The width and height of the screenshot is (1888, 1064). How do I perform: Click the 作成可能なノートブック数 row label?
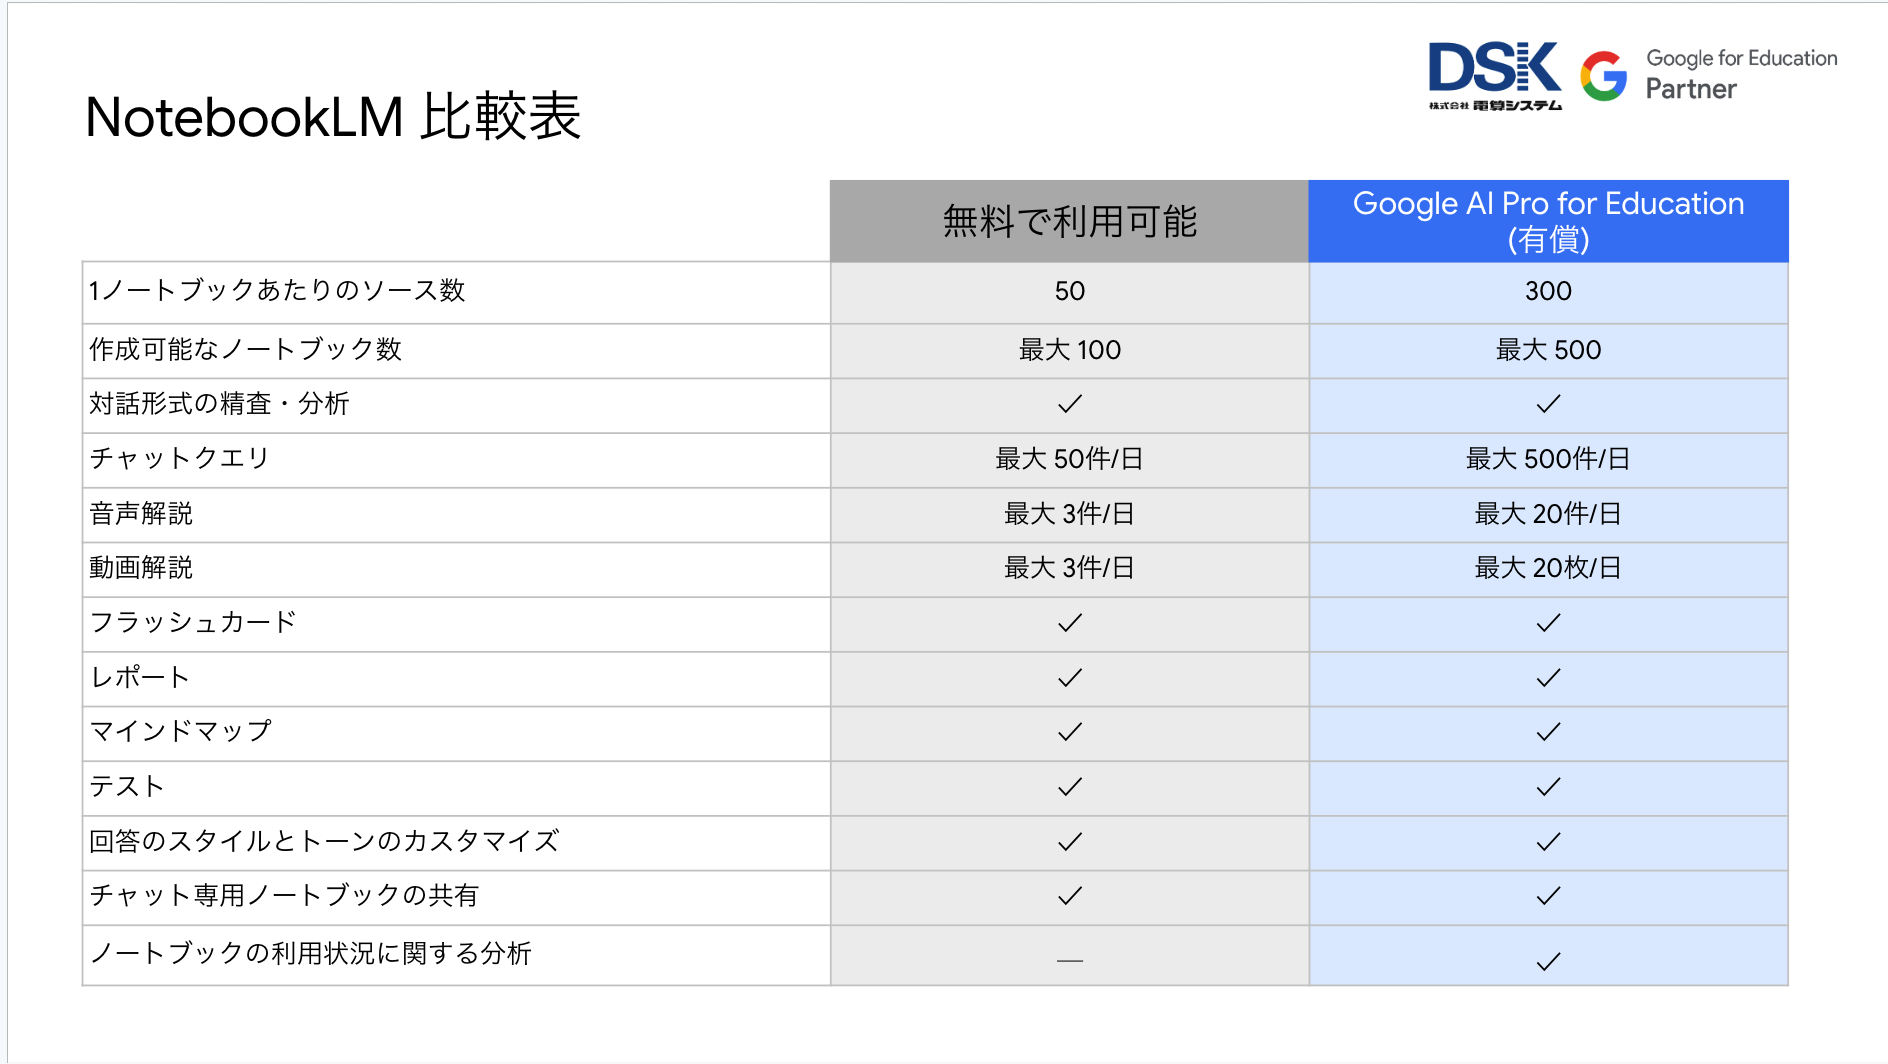245,349
